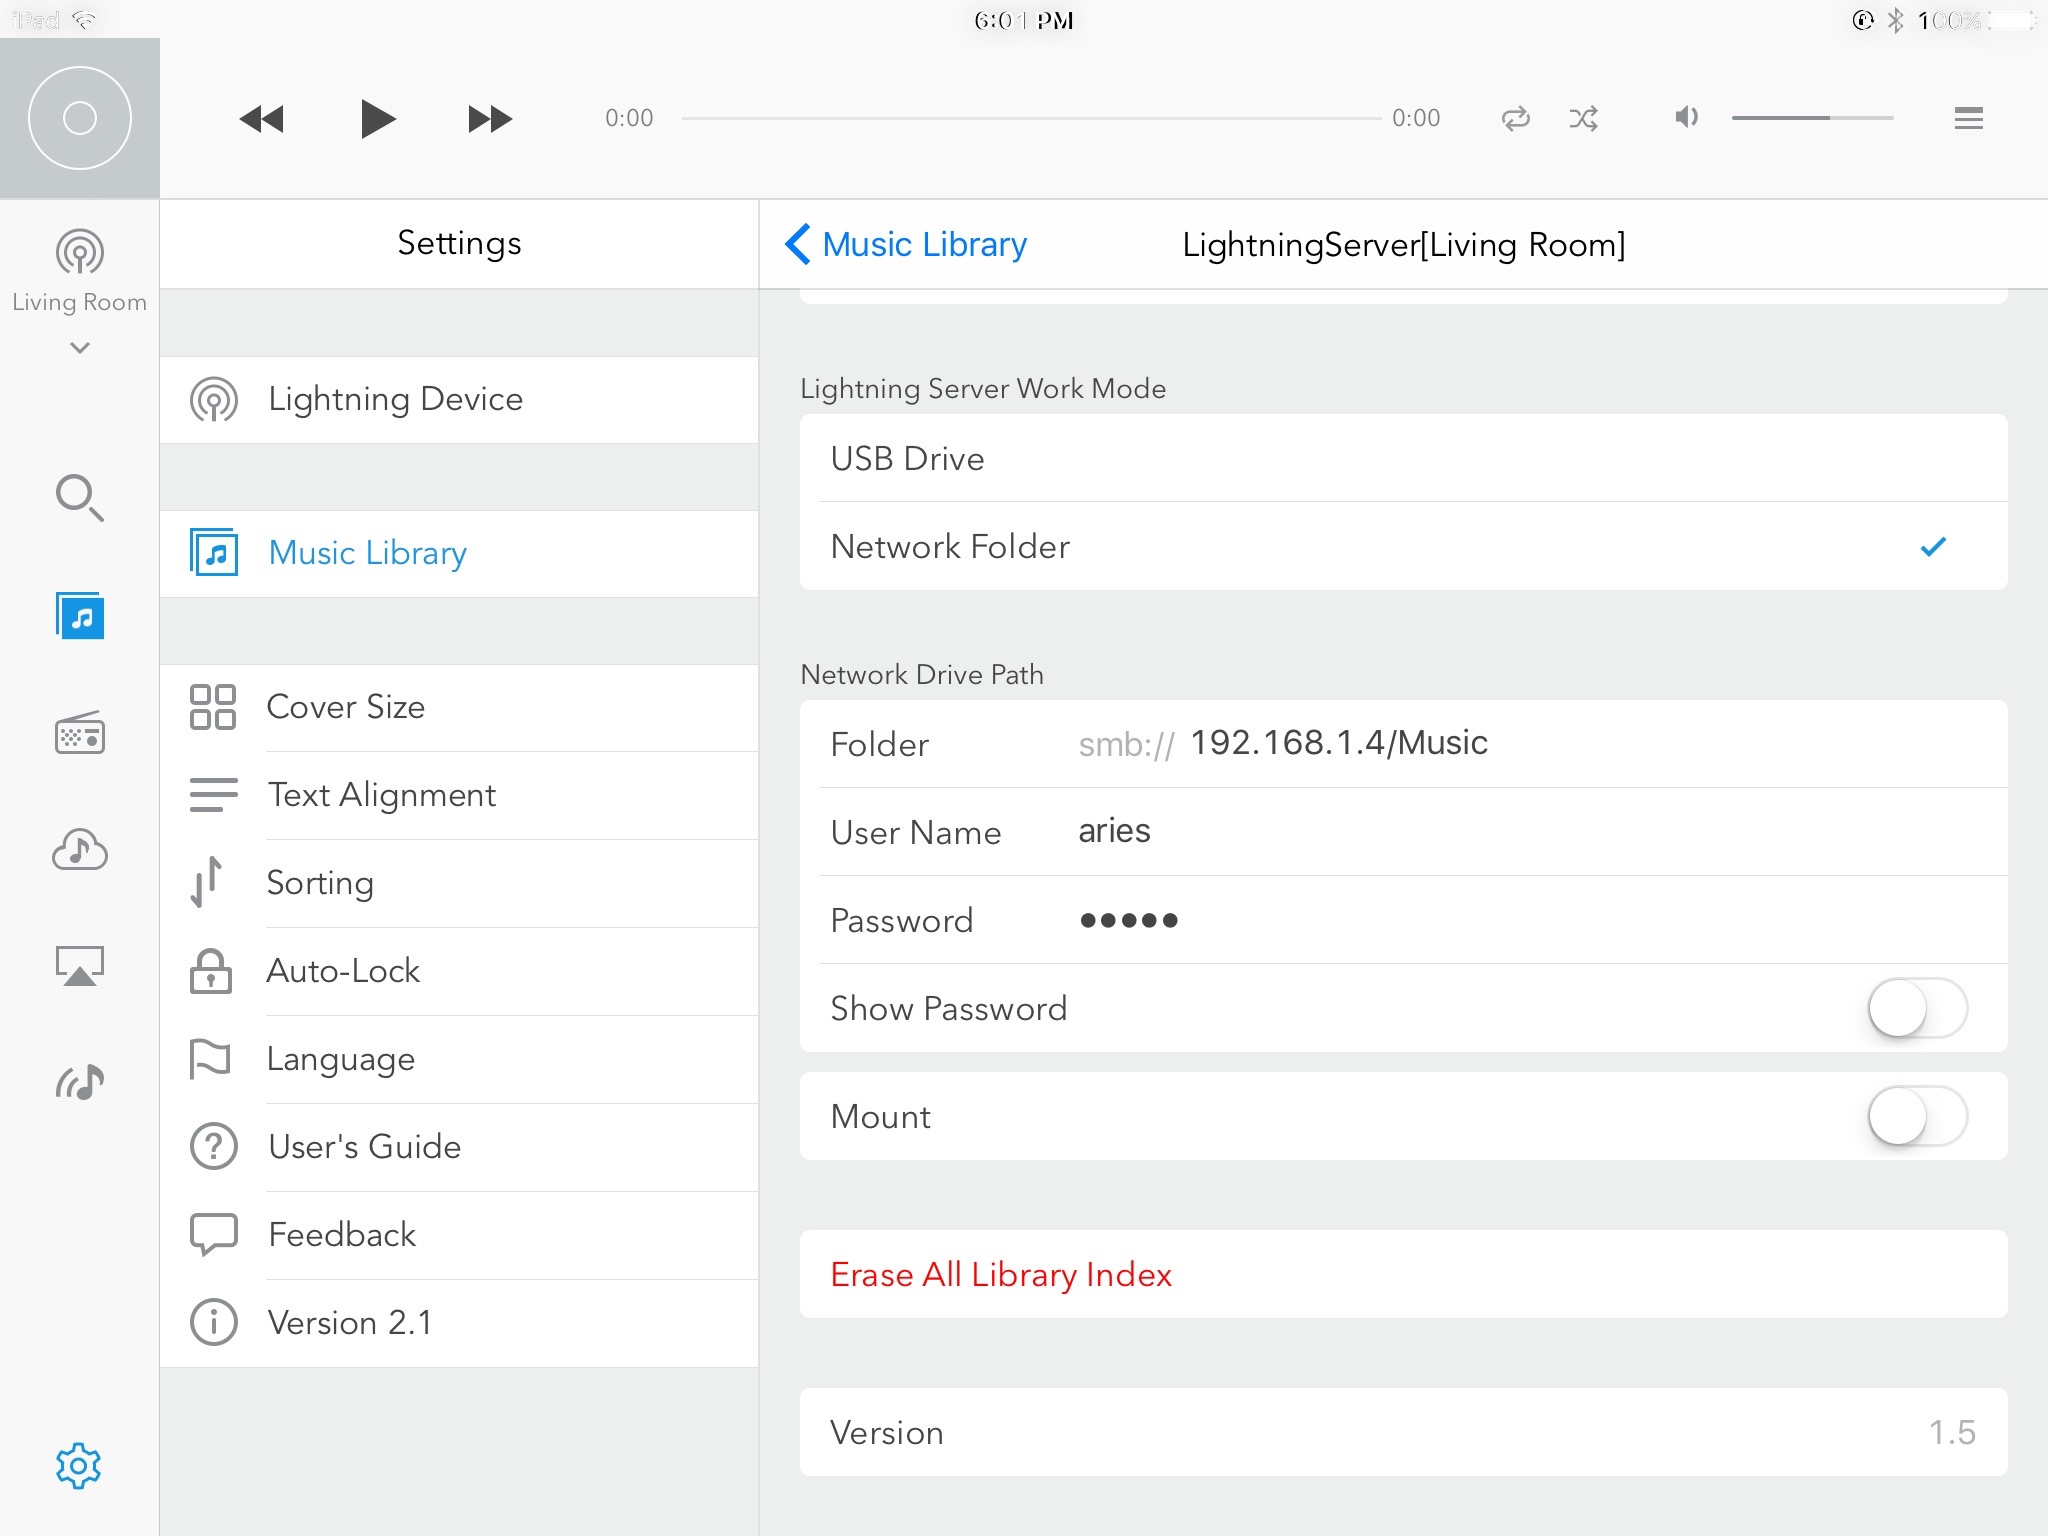
Task: Select the Settings gear icon at bottom left
Action: tap(76, 1467)
